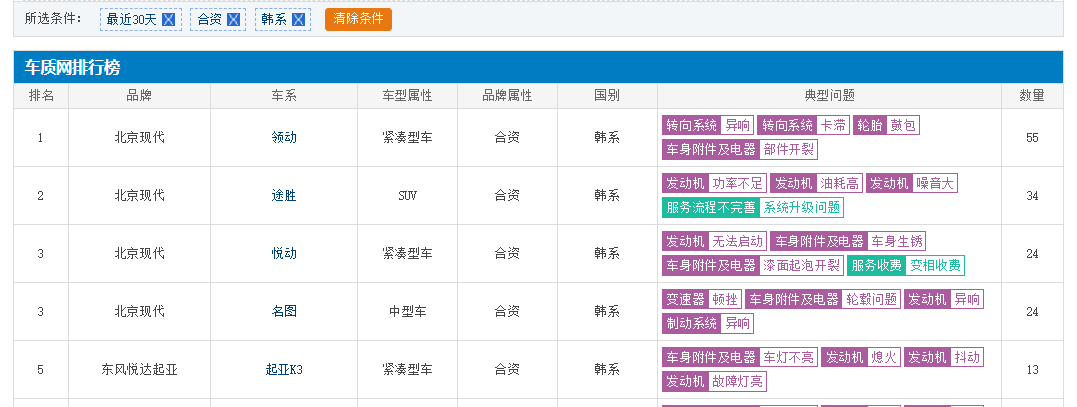The height and width of the screenshot is (407, 1077).
Task: Click the 典型问题 column header
Action: tap(829, 96)
